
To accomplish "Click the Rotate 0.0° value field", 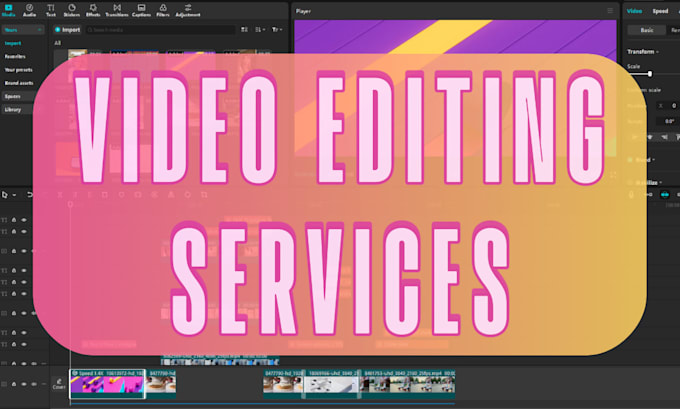I will pos(667,121).
